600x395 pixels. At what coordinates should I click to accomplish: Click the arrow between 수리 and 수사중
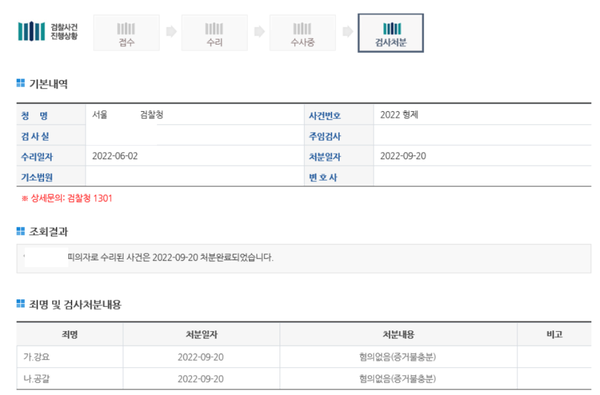coord(259,31)
